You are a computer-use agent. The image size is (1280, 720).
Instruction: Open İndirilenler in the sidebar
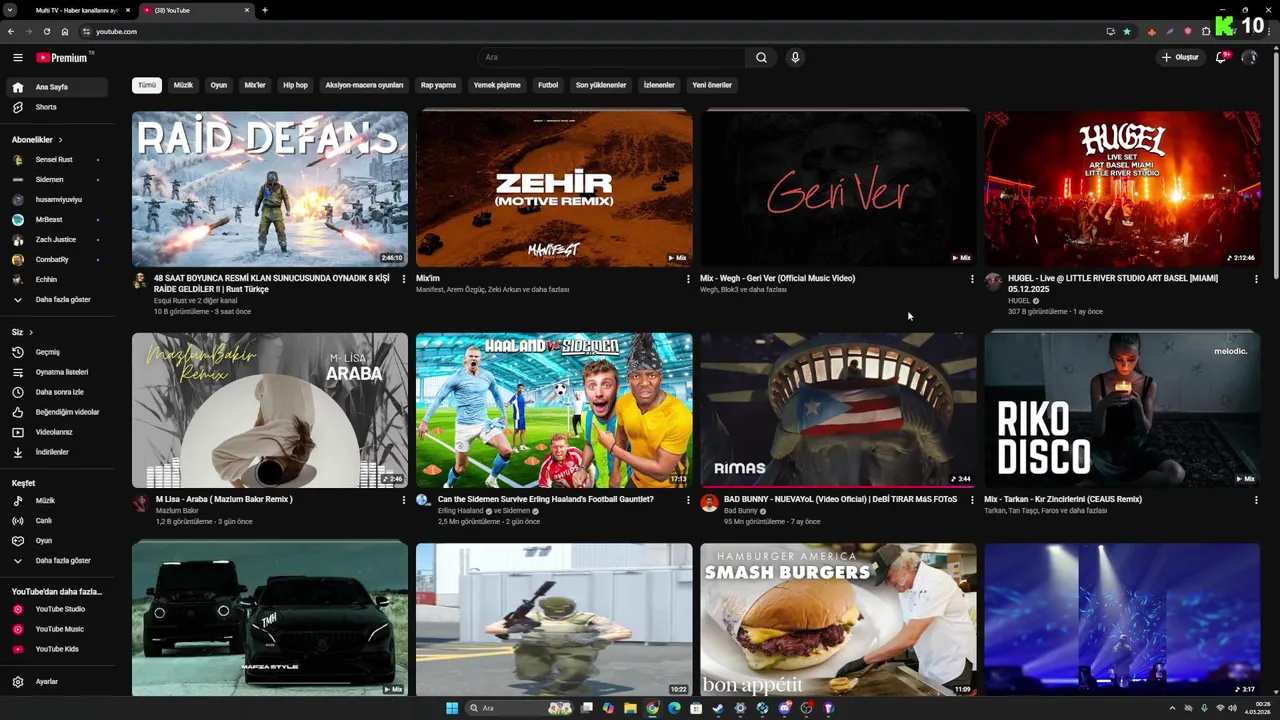[x=56, y=452]
